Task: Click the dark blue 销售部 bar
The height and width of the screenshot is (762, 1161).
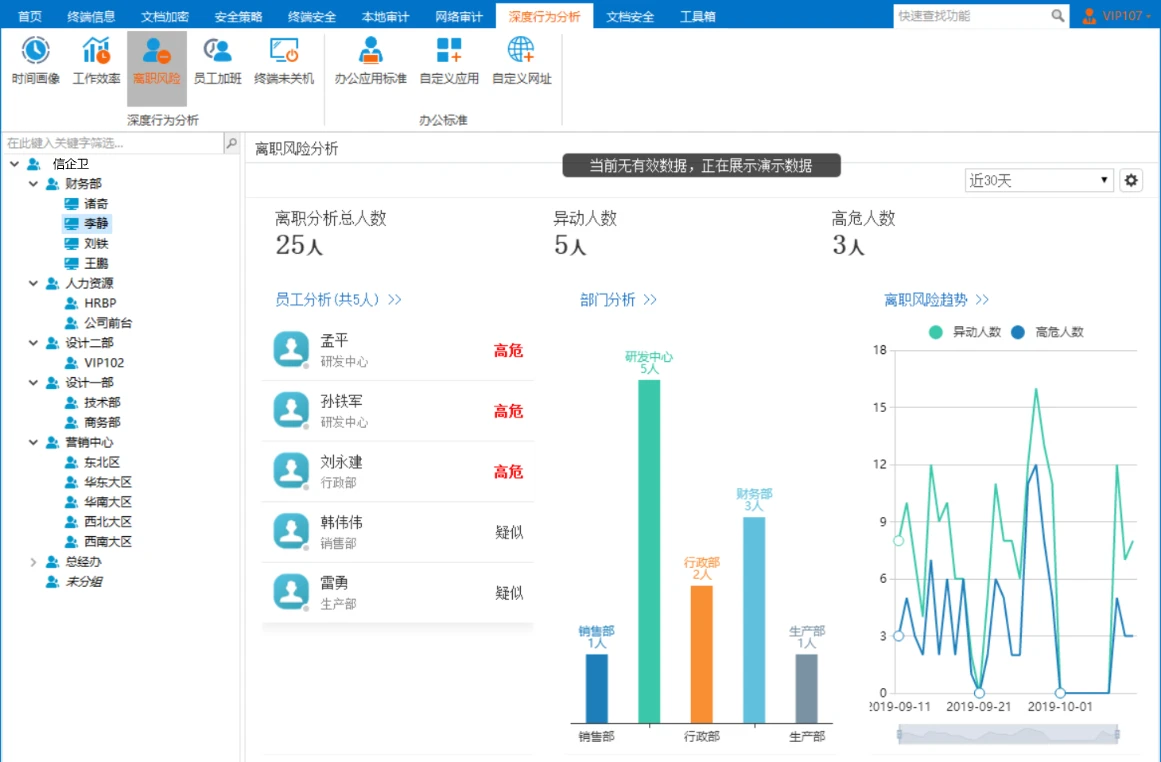Action: pyautogui.click(x=596, y=689)
